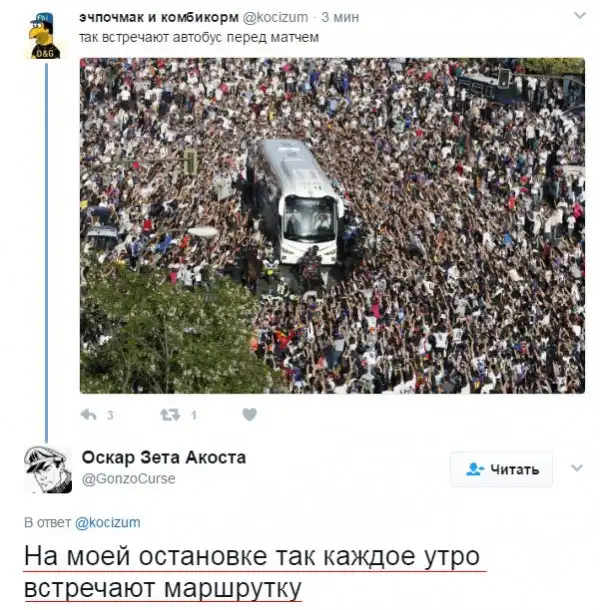
Task: Click the @GonzoCurse handle
Action: [x=128, y=478]
